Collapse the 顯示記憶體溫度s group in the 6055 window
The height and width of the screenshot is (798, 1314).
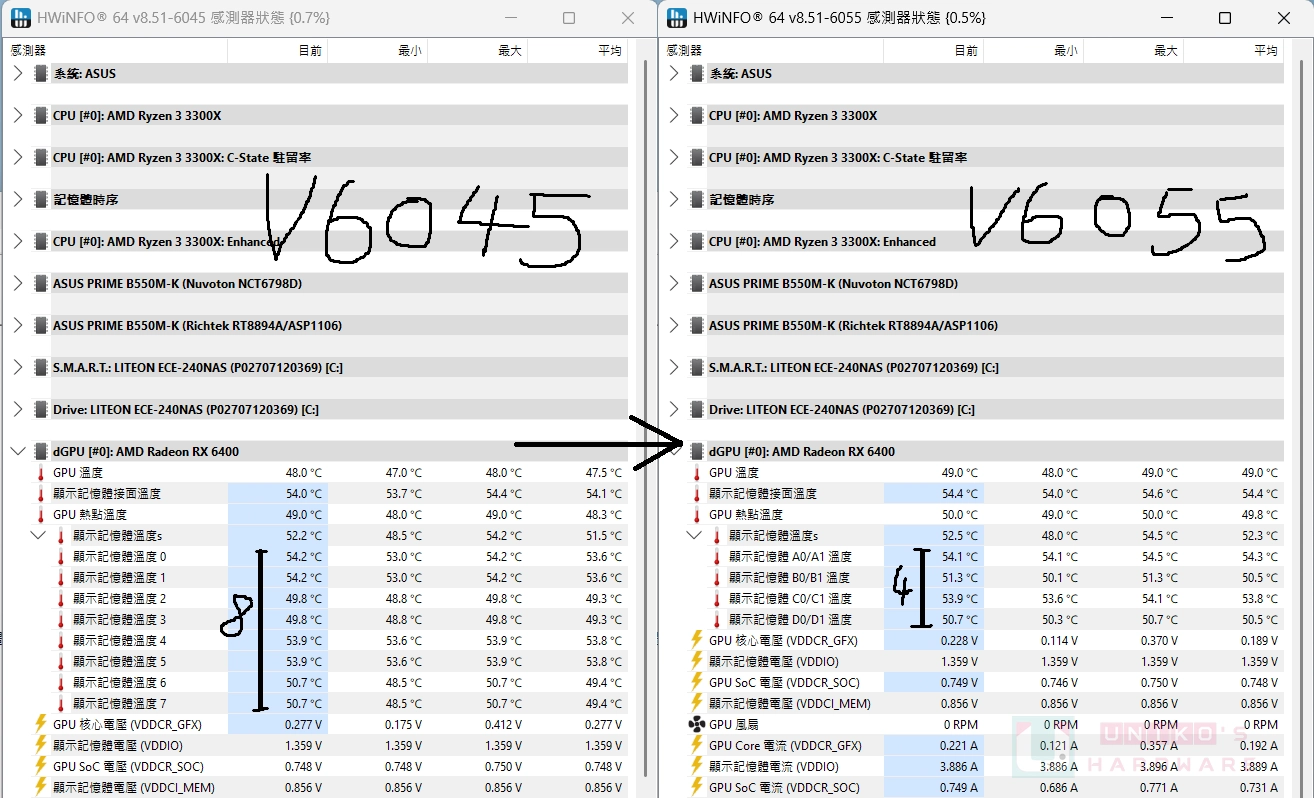click(x=694, y=535)
